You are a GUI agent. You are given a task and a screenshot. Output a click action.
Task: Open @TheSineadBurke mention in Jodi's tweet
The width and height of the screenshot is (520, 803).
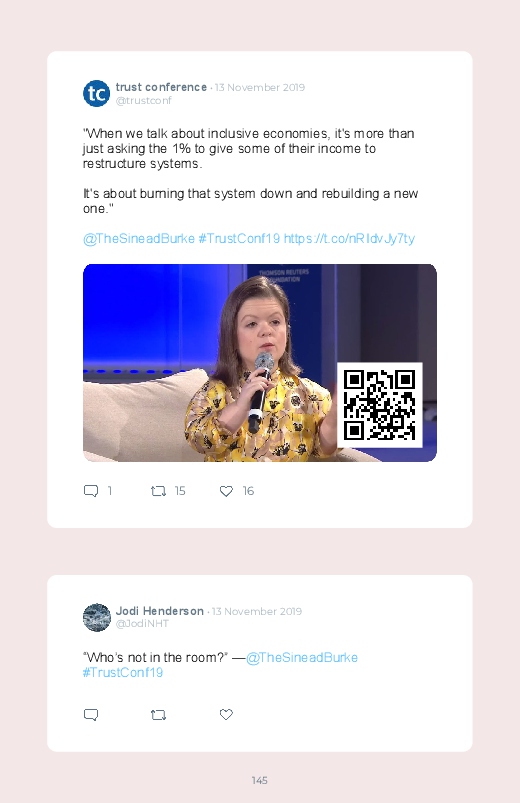pos(302,658)
